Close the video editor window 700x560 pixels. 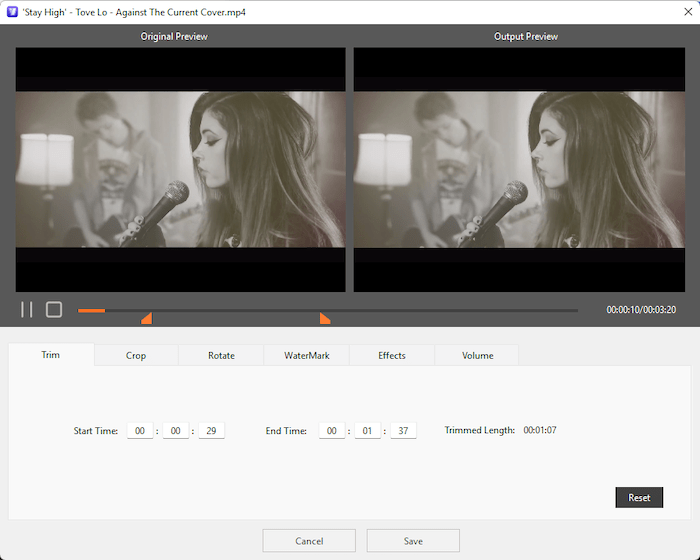point(688,12)
